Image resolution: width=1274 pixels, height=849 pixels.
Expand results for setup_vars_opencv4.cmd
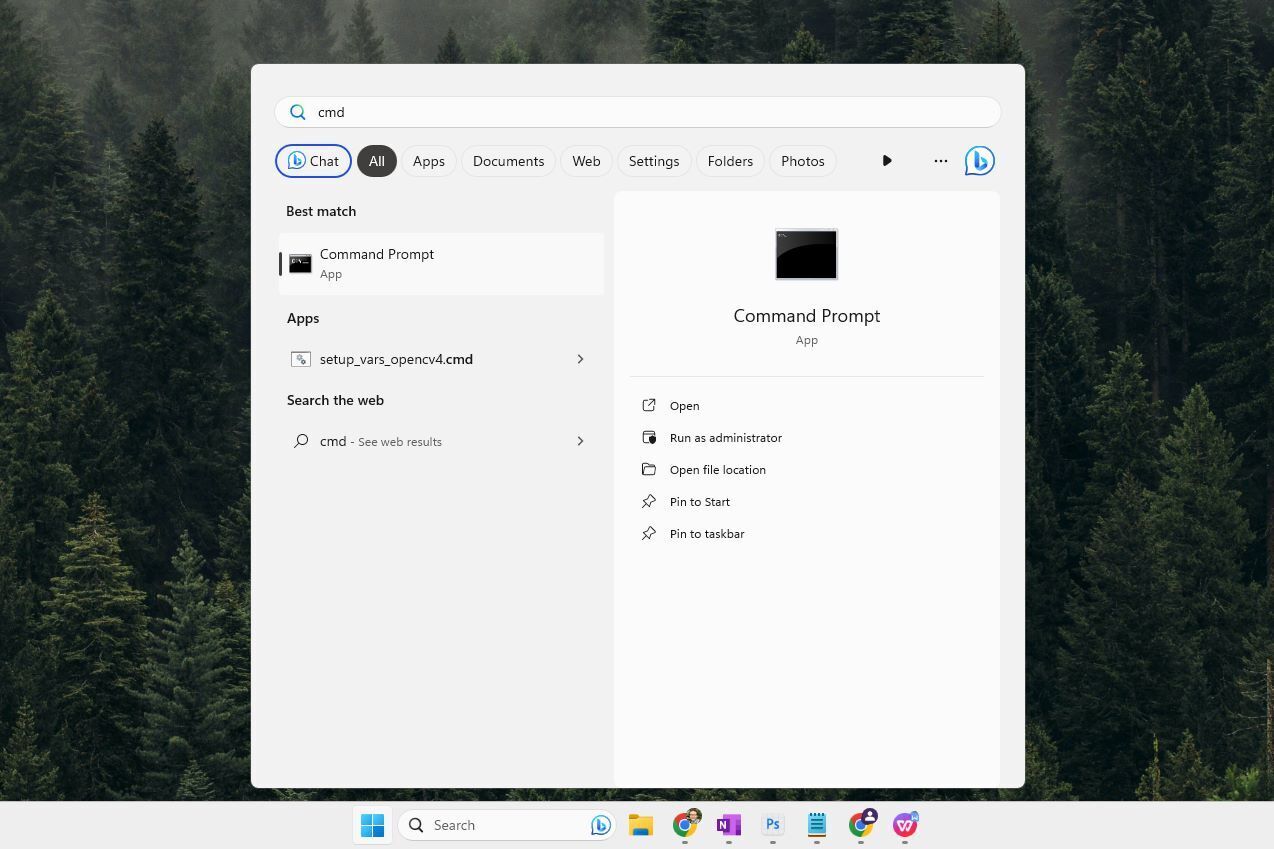580,359
